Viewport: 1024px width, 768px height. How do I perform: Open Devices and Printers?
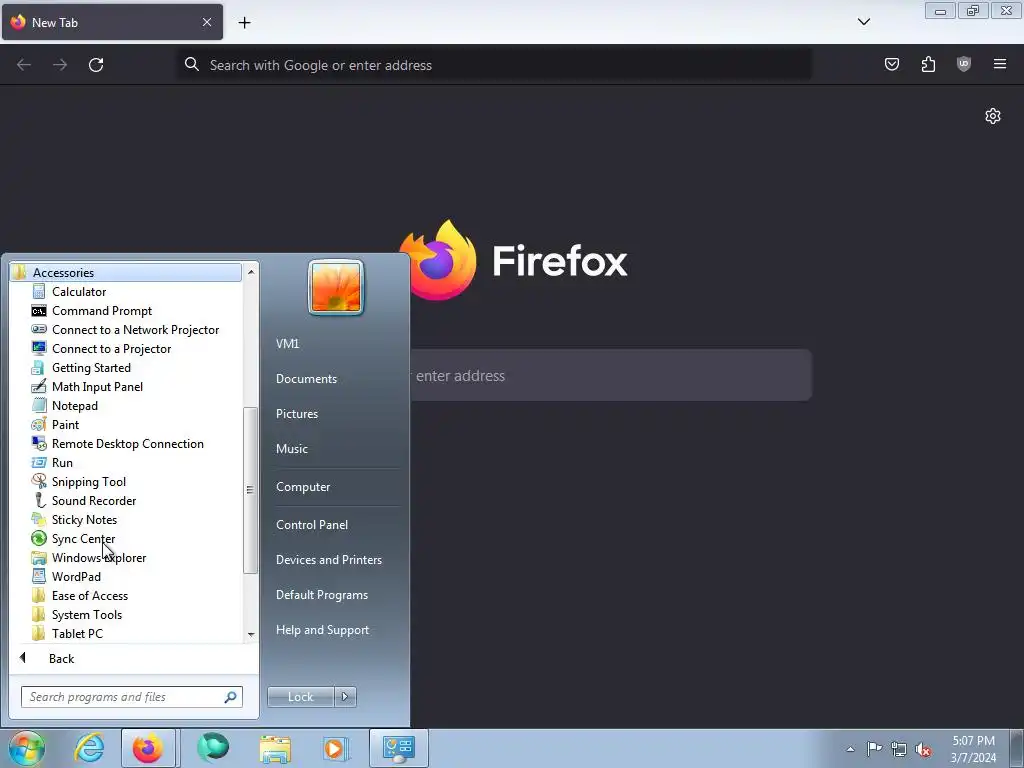328,560
